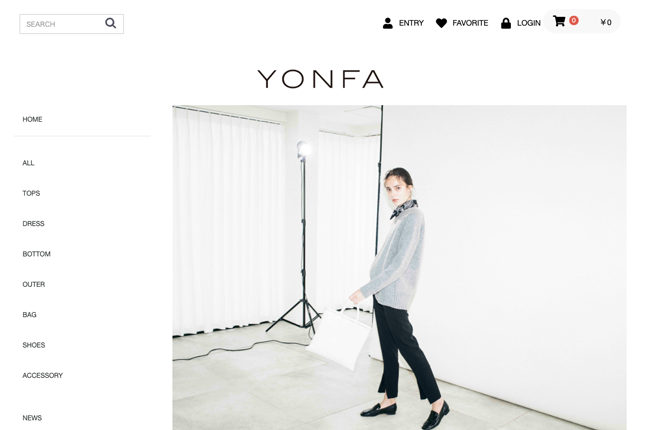The height and width of the screenshot is (430, 660).
Task: Select the ALL category
Action: click(x=28, y=163)
